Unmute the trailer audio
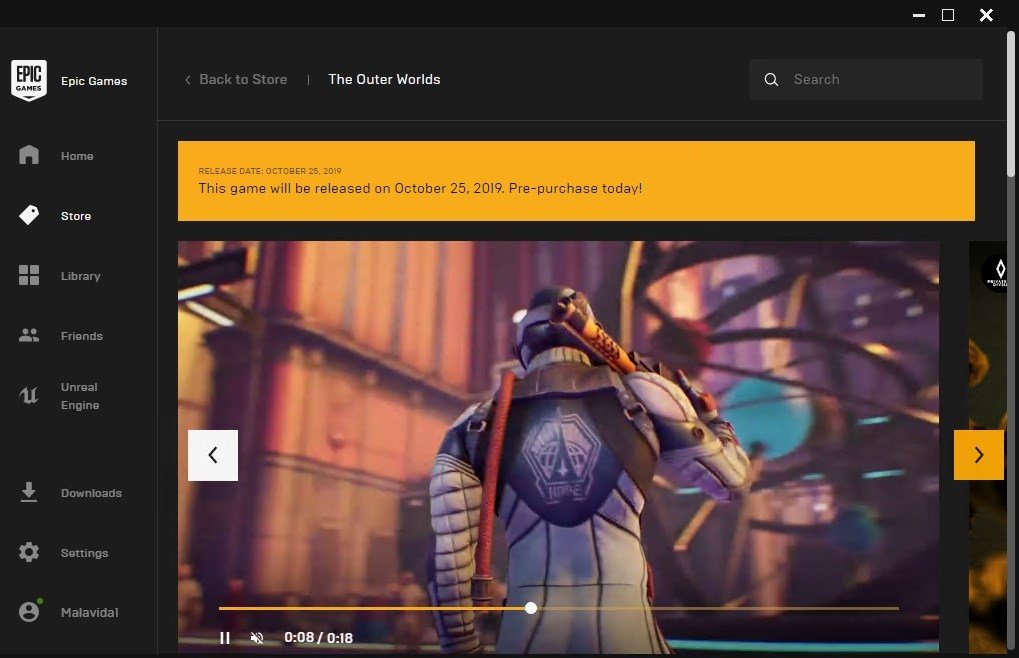This screenshot has width=1019, height=658. pyautogui.click(x=257, y=638)
